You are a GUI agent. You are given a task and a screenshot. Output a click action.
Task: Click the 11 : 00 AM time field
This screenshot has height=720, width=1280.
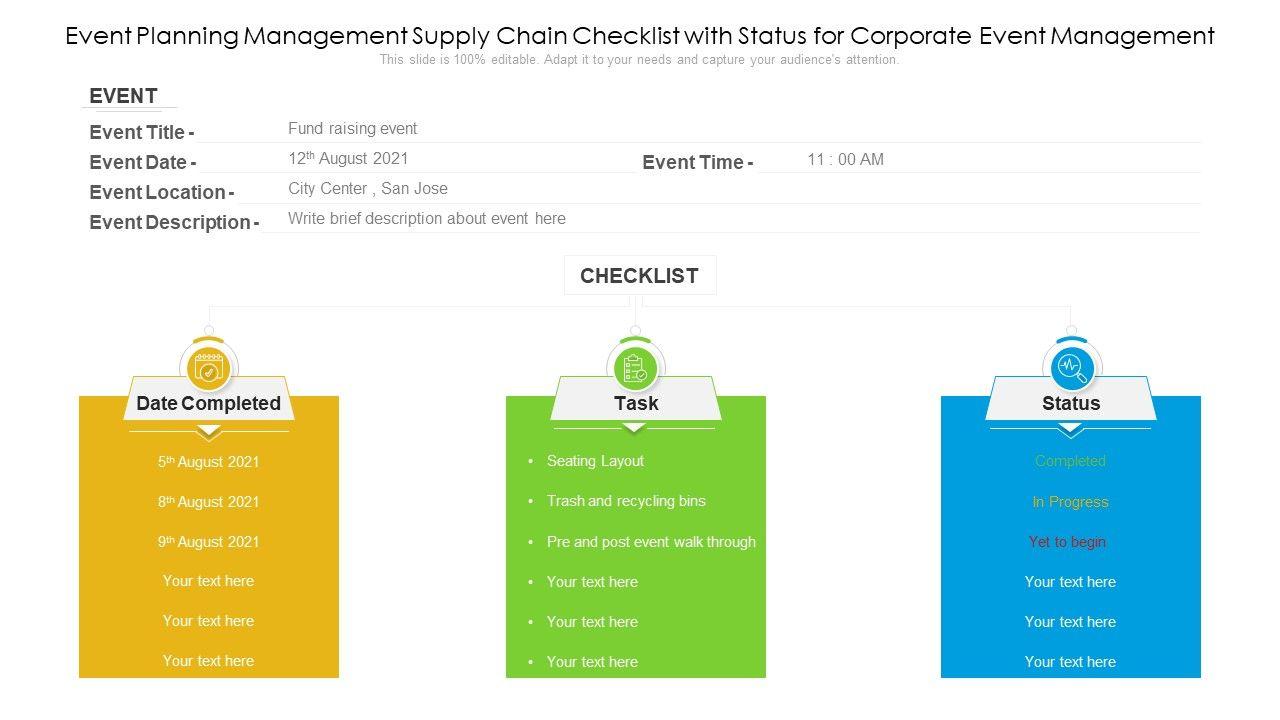pyautogui.click(x=846, y=160)
